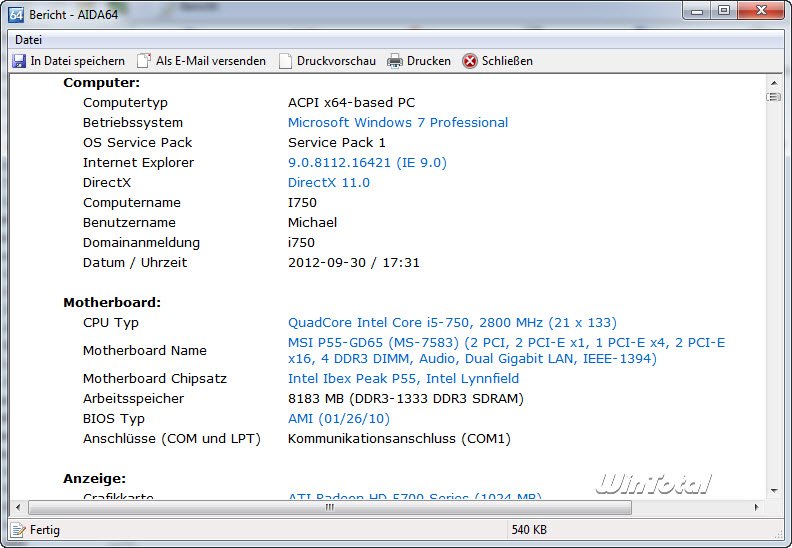Open the AMI (01/26/10) BIOS link

(339, 419)
